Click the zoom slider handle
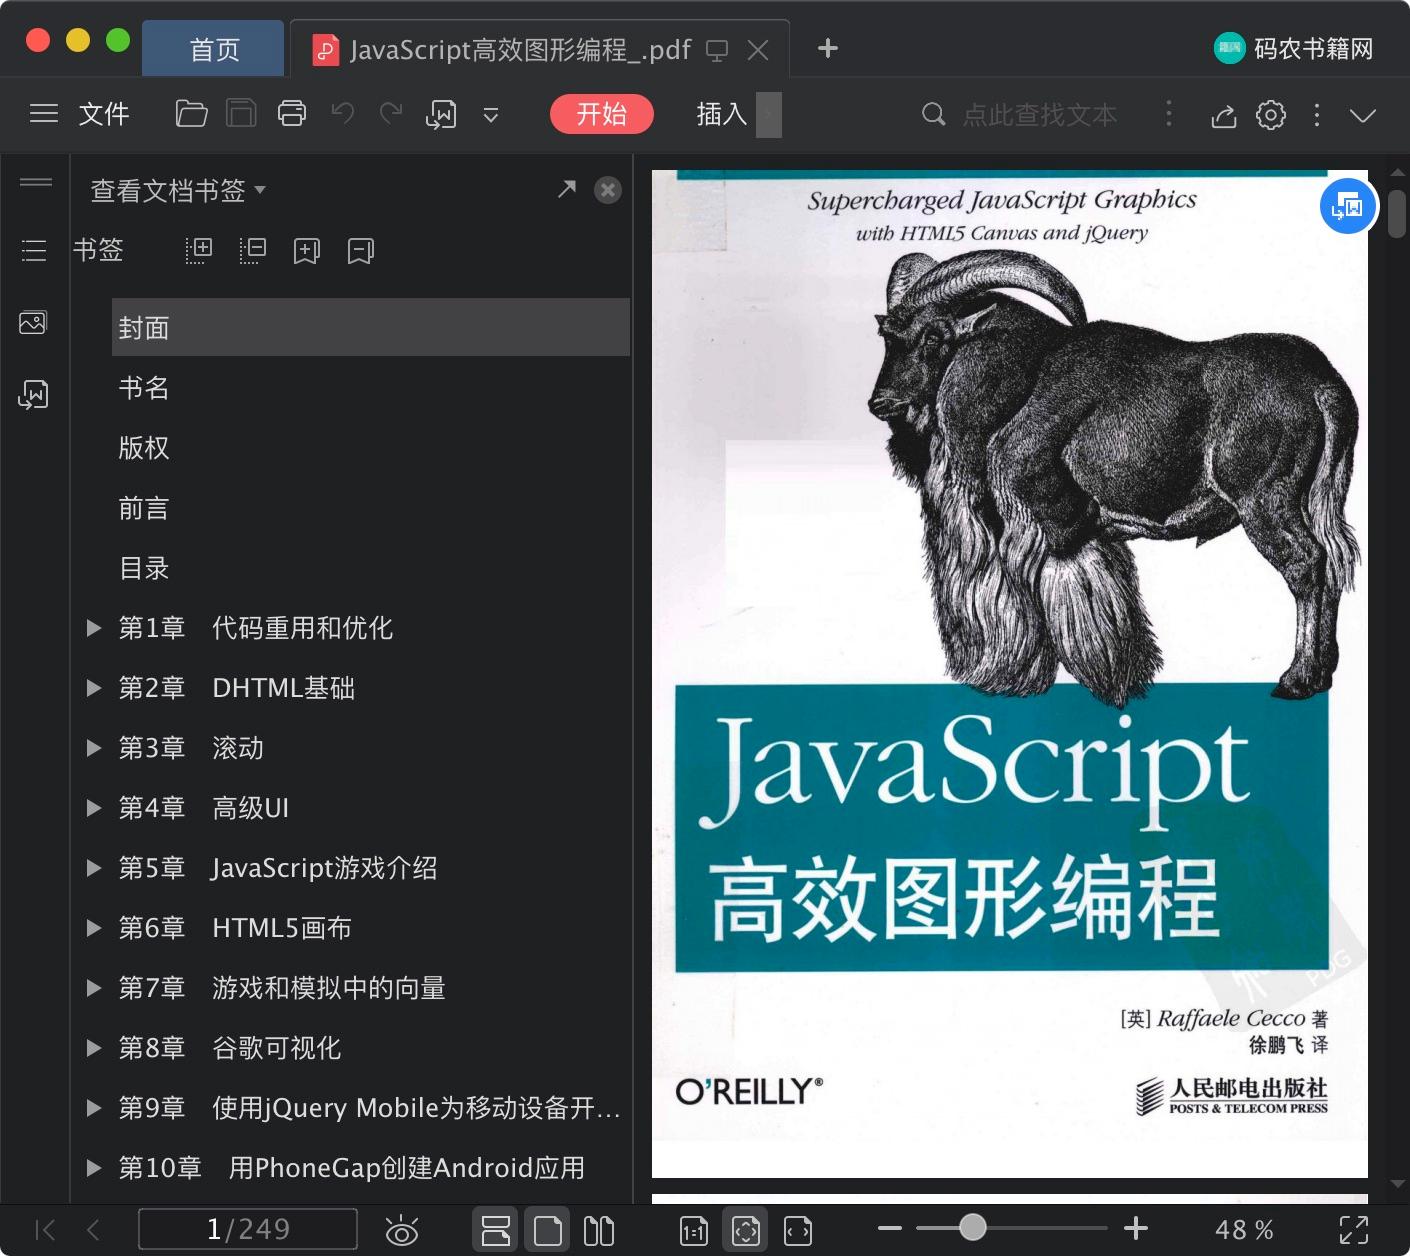The height and width of the screenshot is (1256, 1410). (x=973, y=1227)
